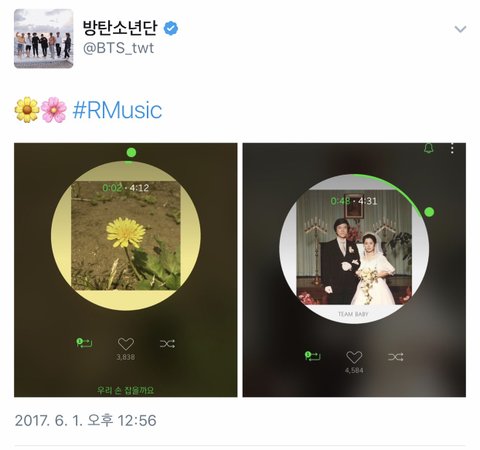Like the song with 3,838 hearts
480x450 pixels.
coord(126,344)
